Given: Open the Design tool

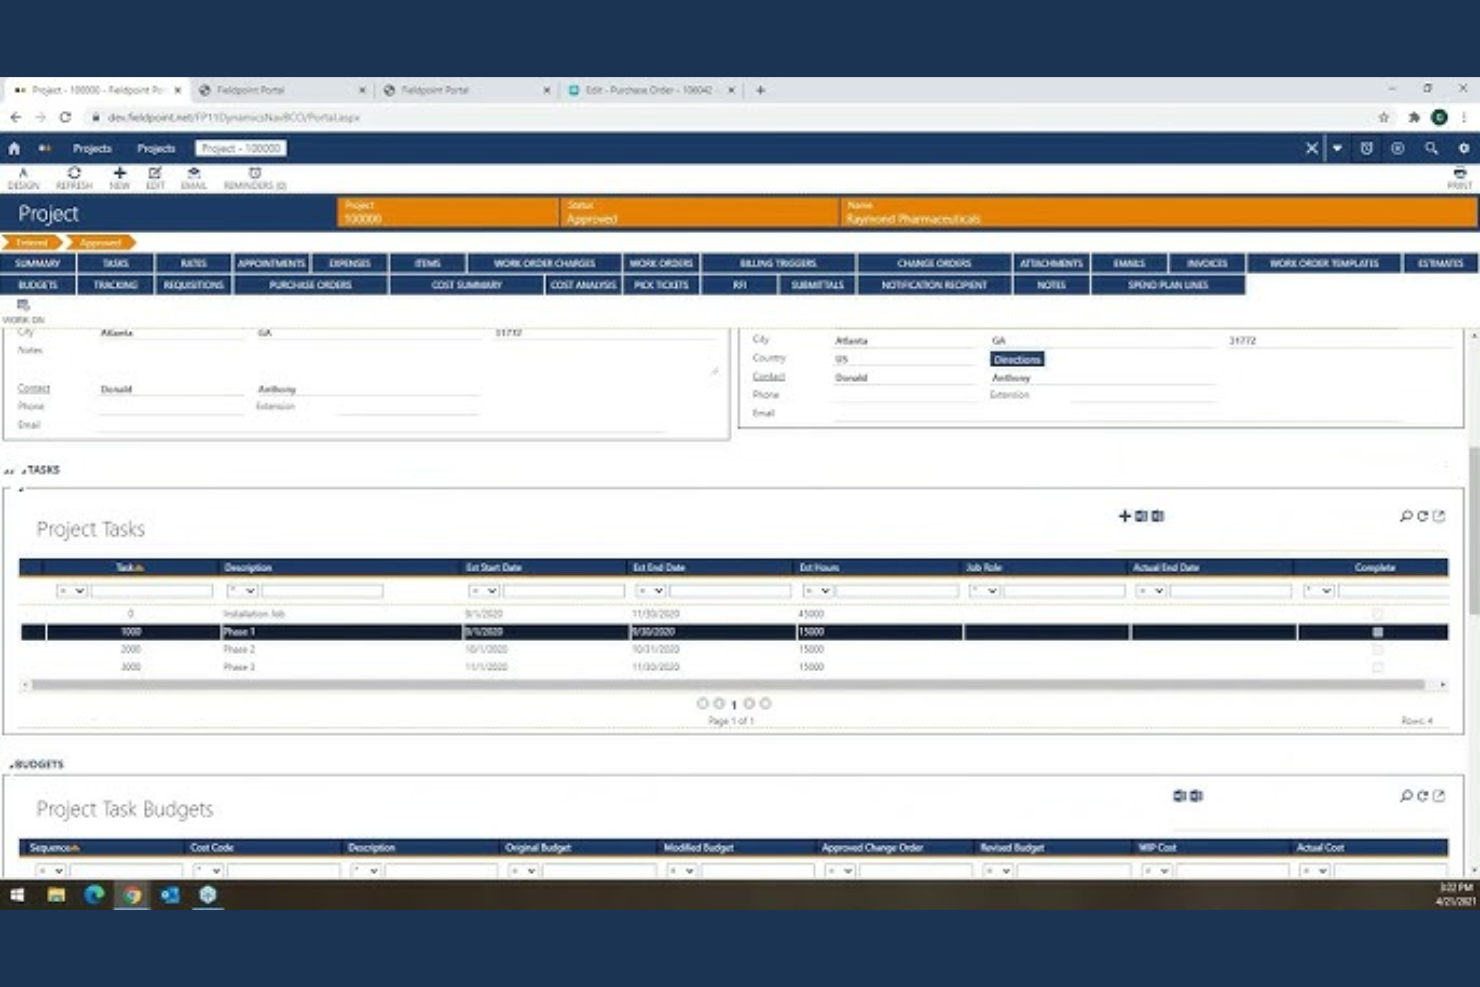Looking at the screenshot, I should pyautogui.click(x=23, y=178).
